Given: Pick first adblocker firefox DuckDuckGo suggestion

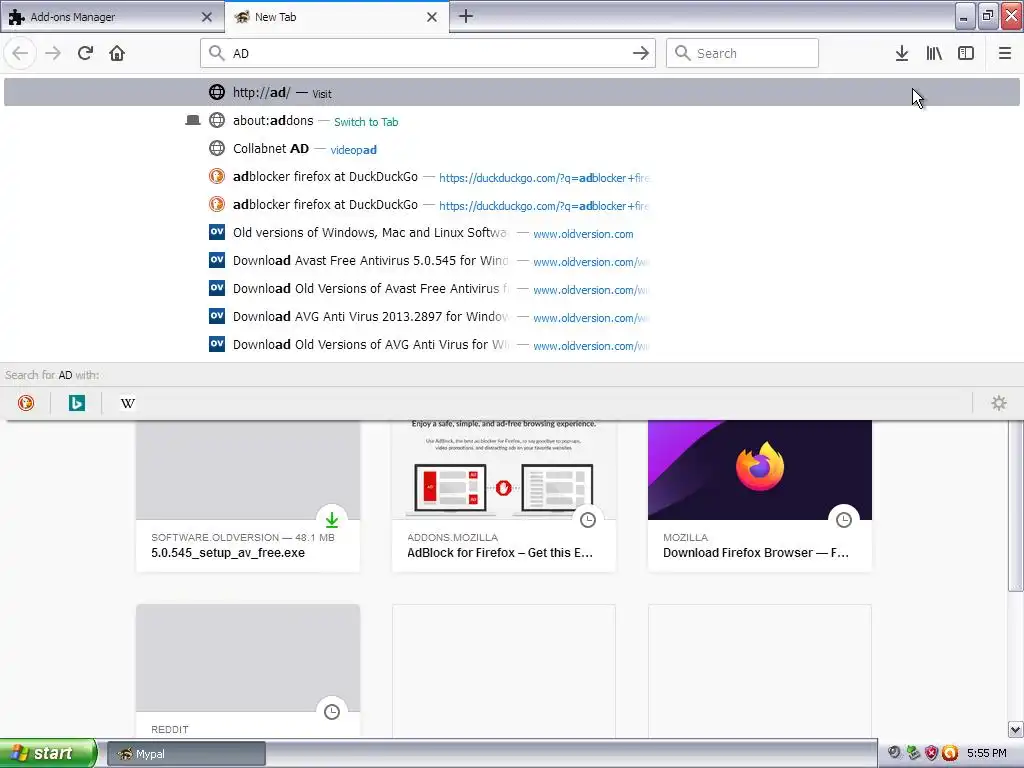Looking at the screenshot, I should point(512,176).
